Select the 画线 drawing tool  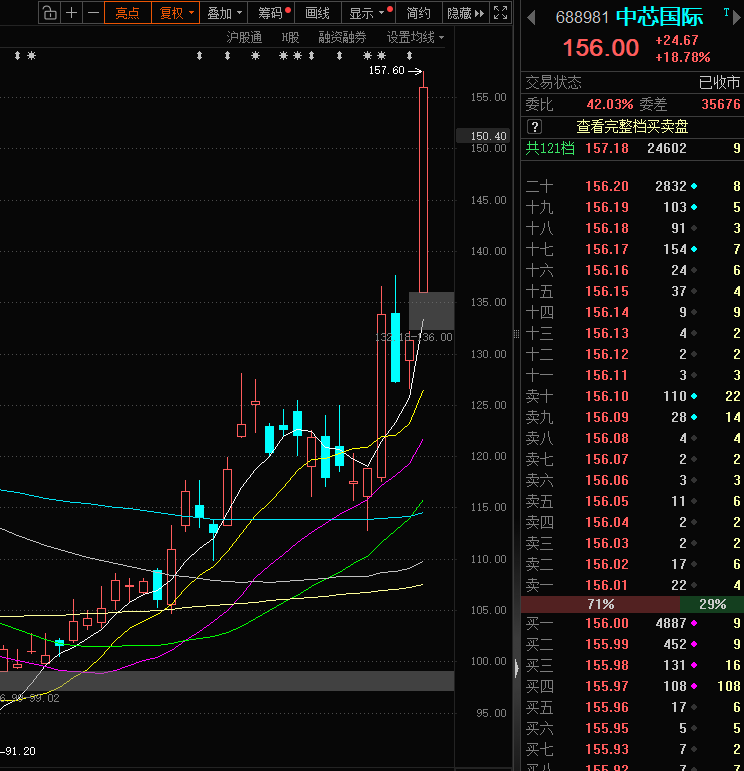[317, 13]
